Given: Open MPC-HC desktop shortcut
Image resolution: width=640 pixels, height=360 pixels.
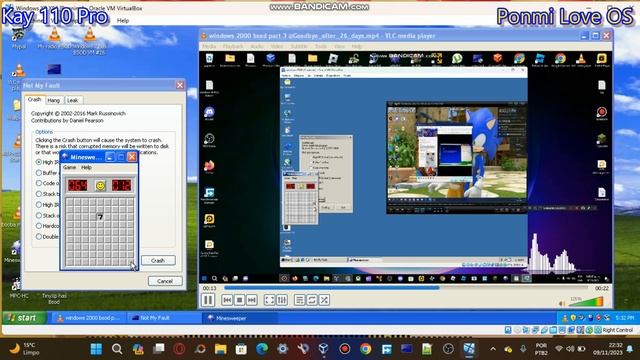Looking at the screenshot, I should click(18, 287).
